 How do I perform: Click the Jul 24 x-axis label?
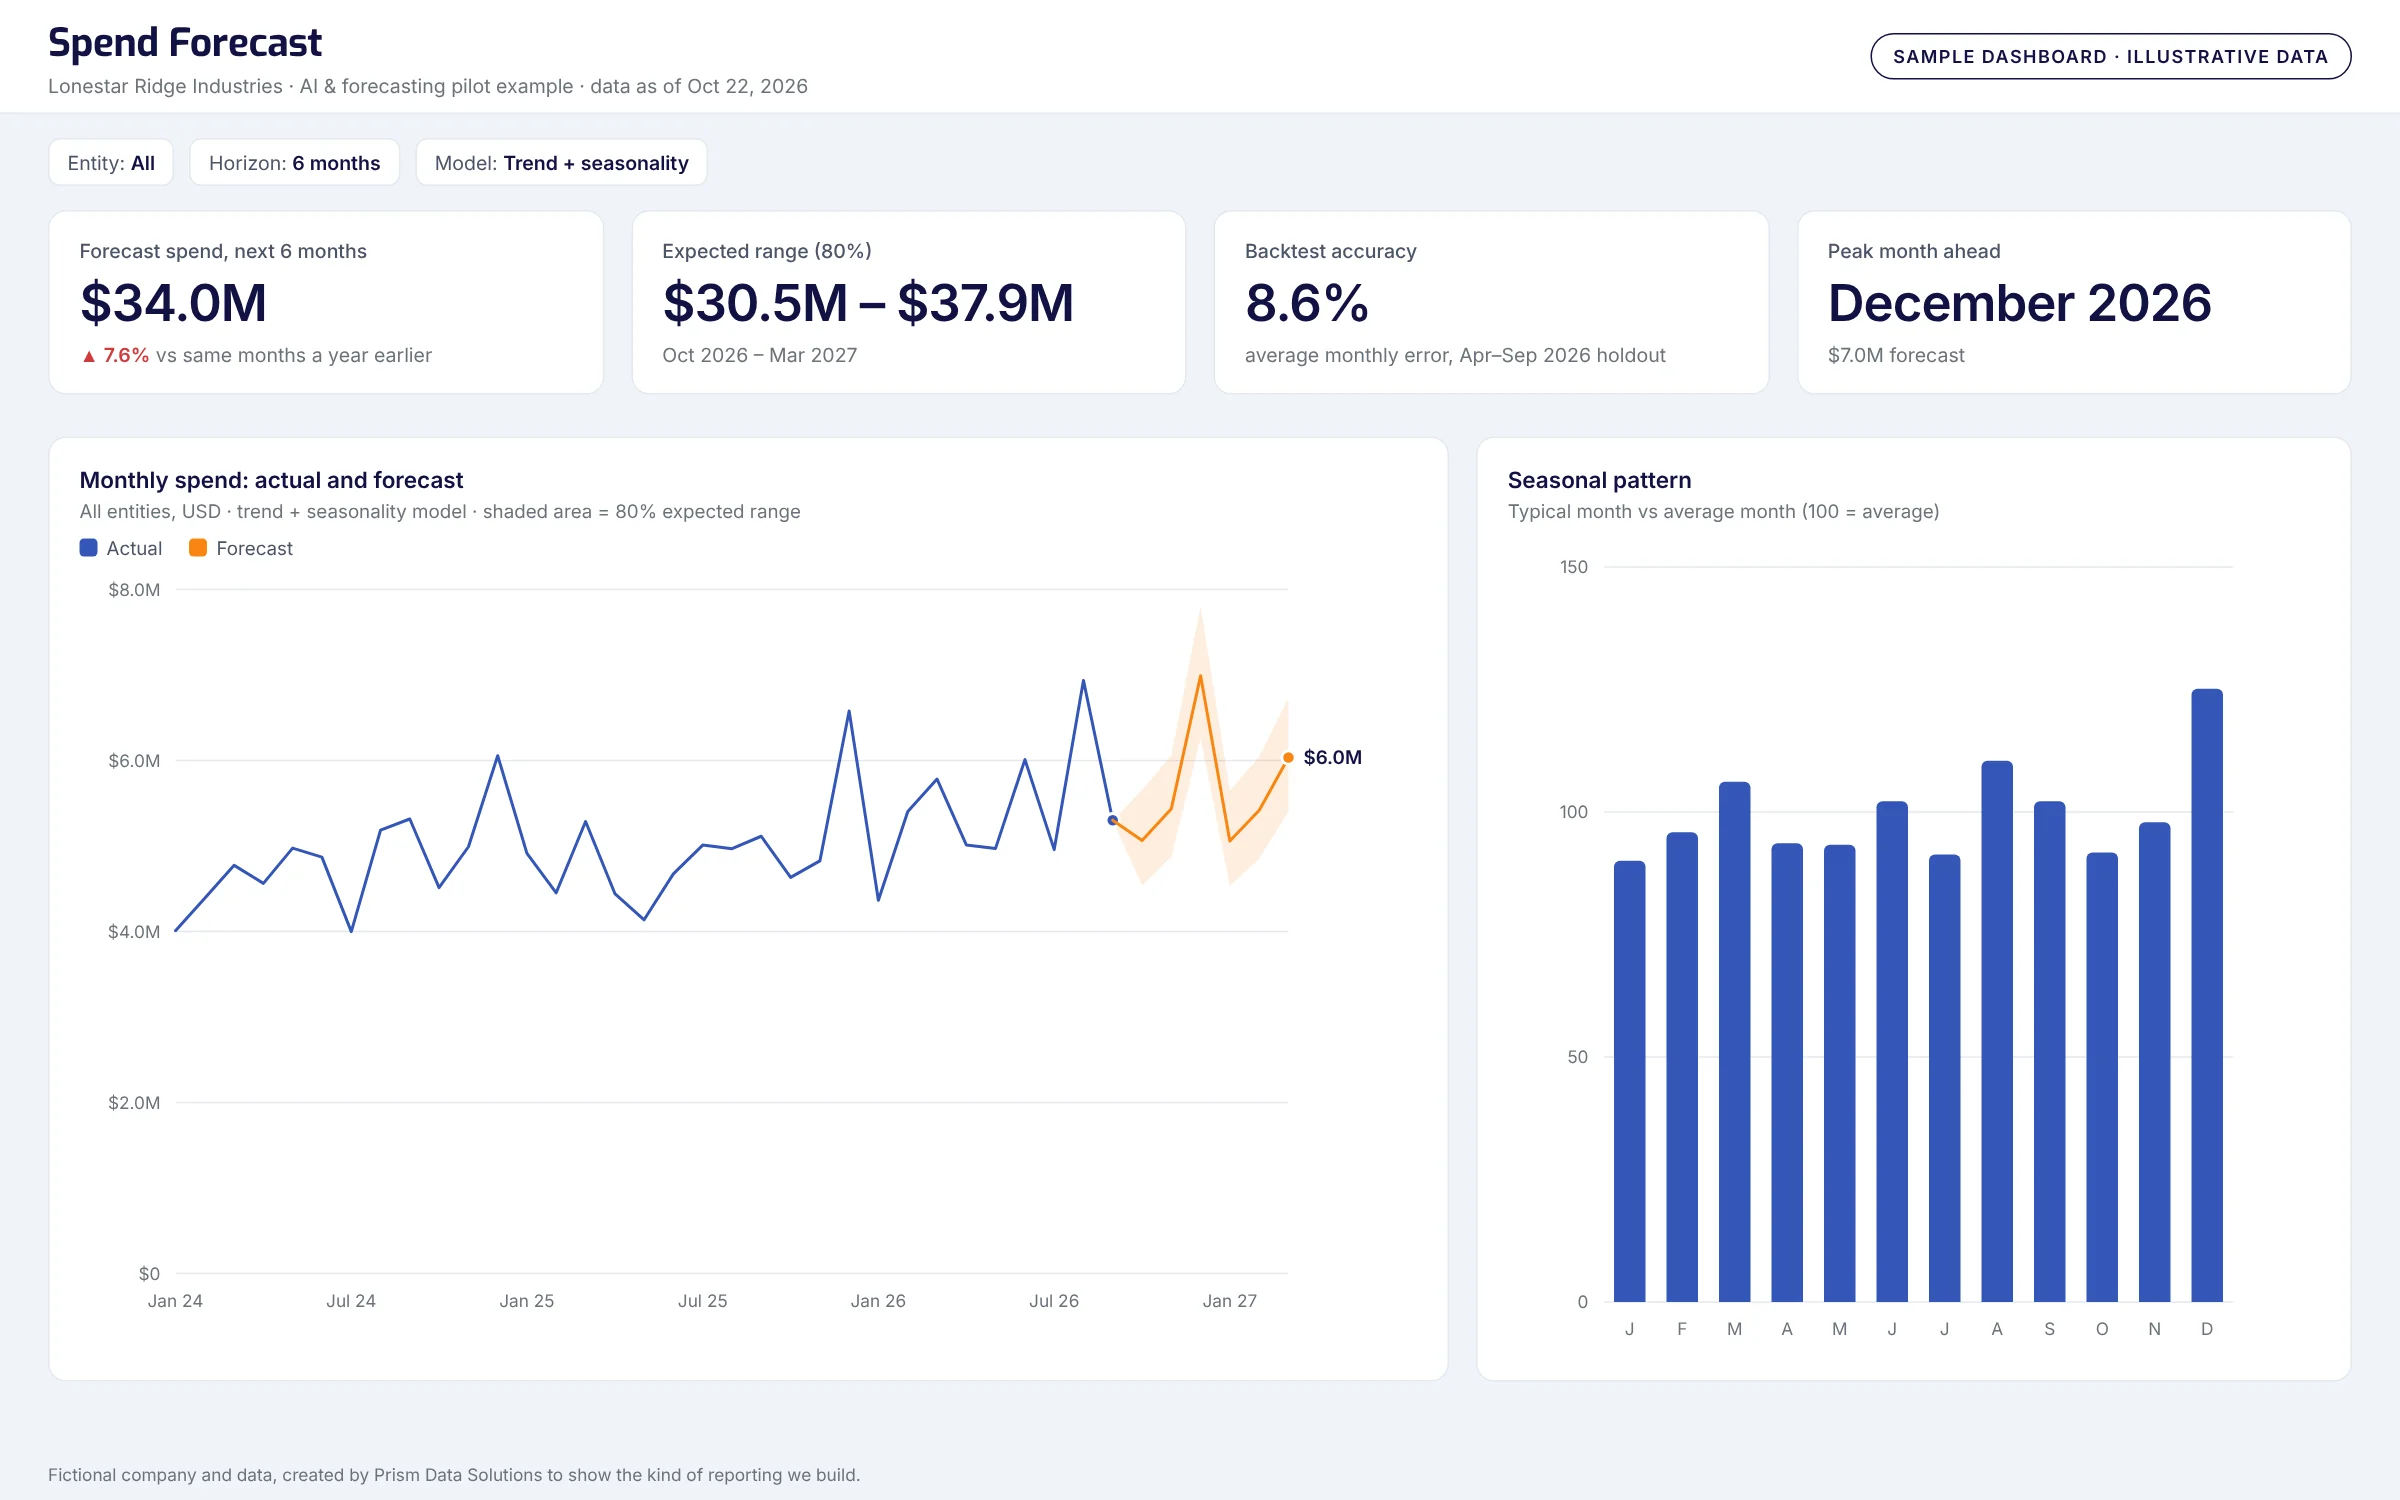pos(351,1301)
